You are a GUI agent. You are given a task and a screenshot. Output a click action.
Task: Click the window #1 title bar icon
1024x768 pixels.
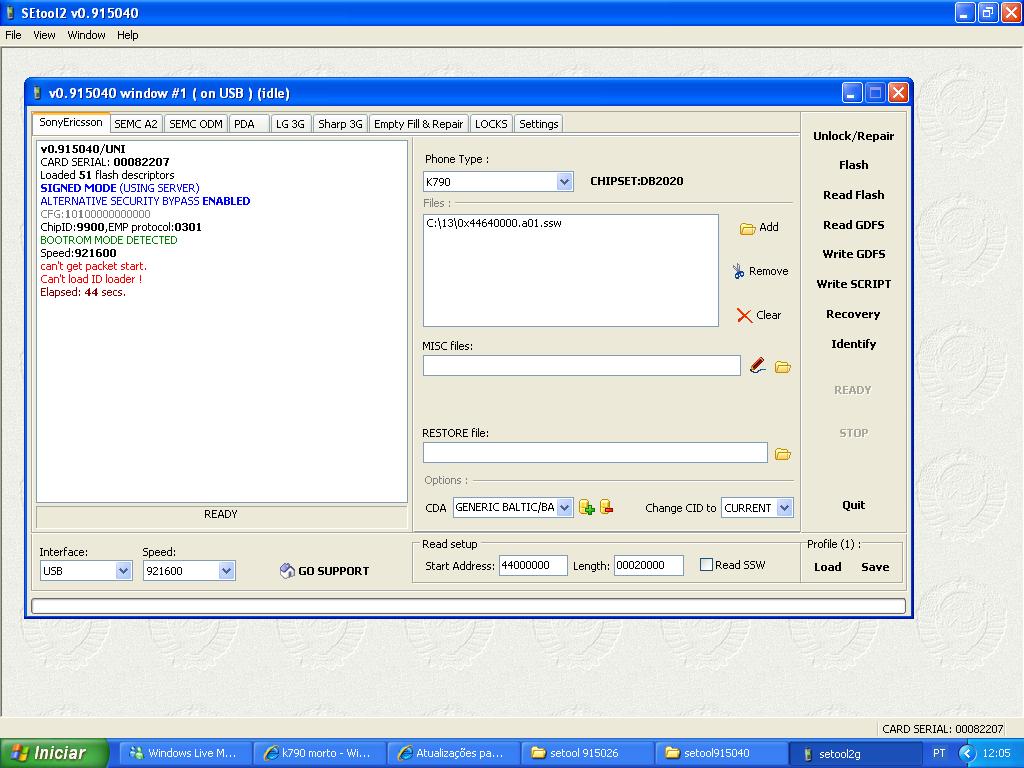[x=37, y=93]
